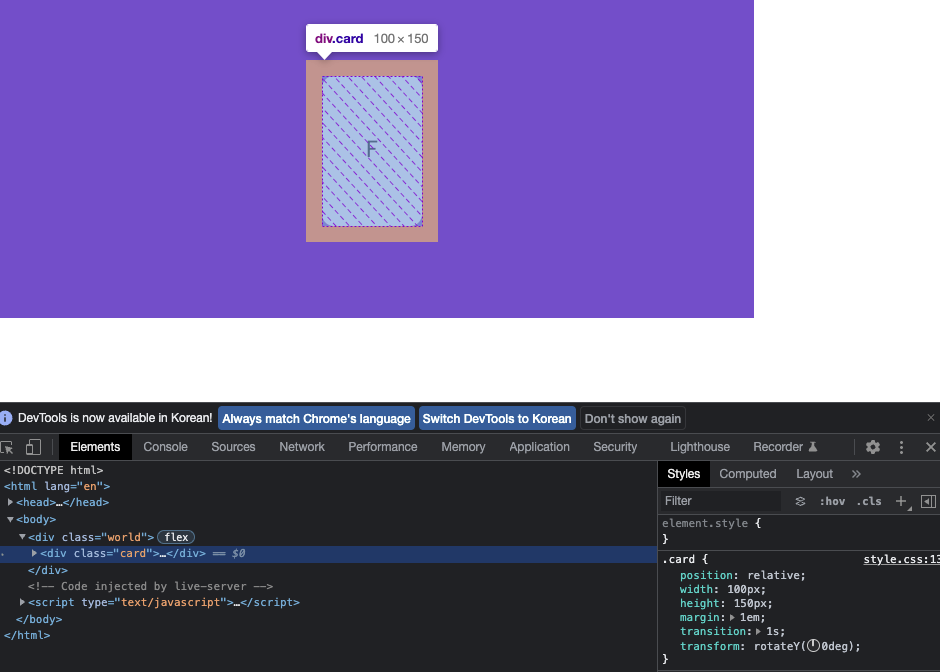
Task: Activate the inspect element picker icon
Action: click(x=7, y=447)
